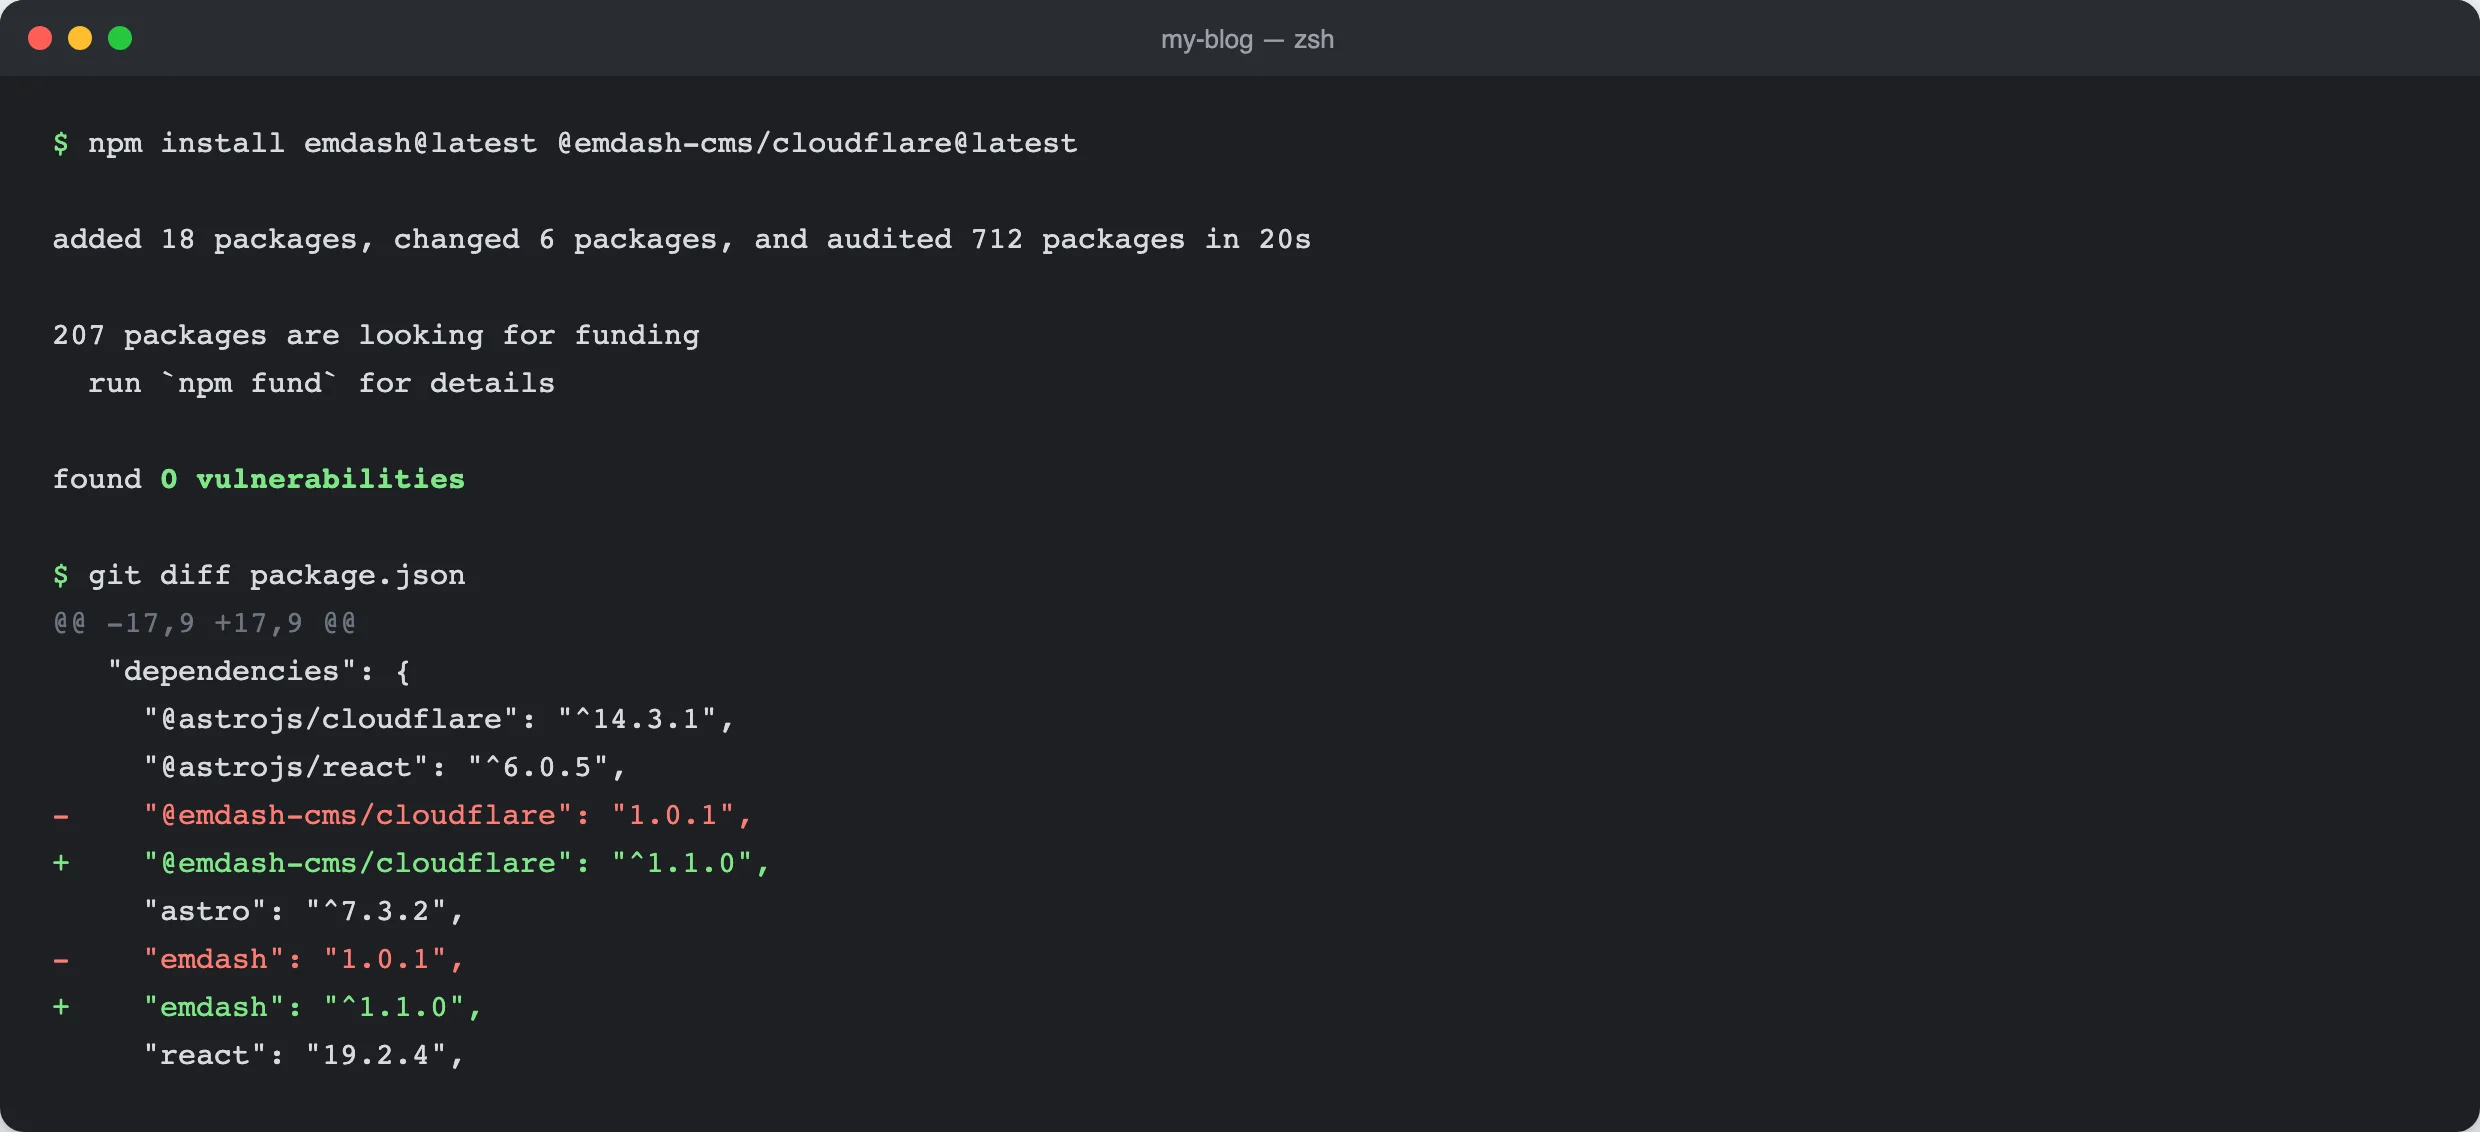Click '207 packages are looking for funding'
The image size is (2480, 1132).
376,335
